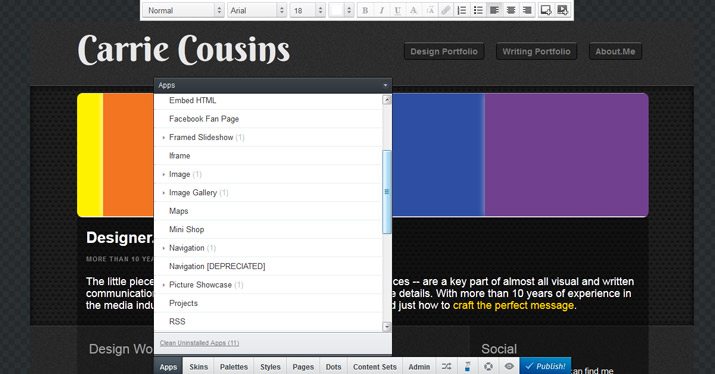Toggle bold text formatting
The height and width of the screenshot is (374, 715).
[x=365, y=10]
